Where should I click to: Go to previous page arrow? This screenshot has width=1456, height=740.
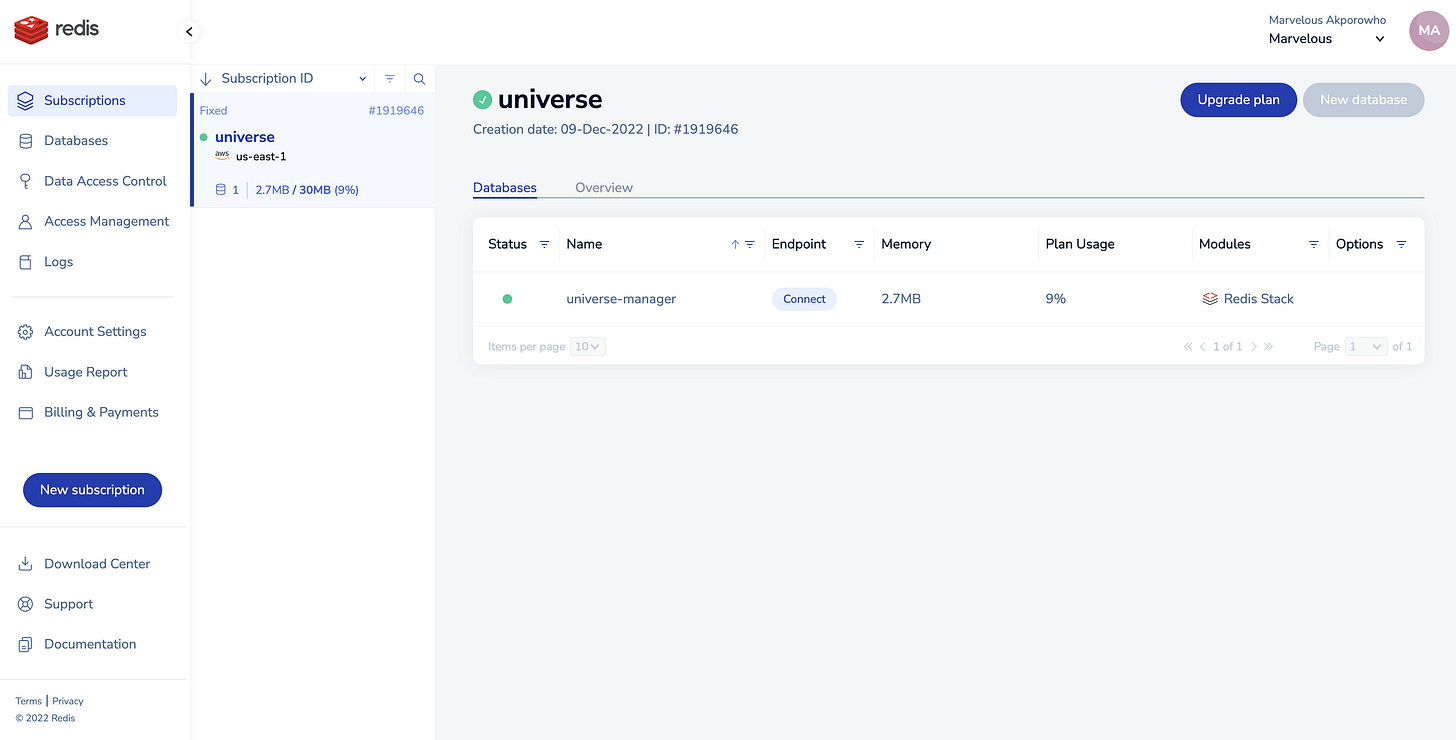1203,347
